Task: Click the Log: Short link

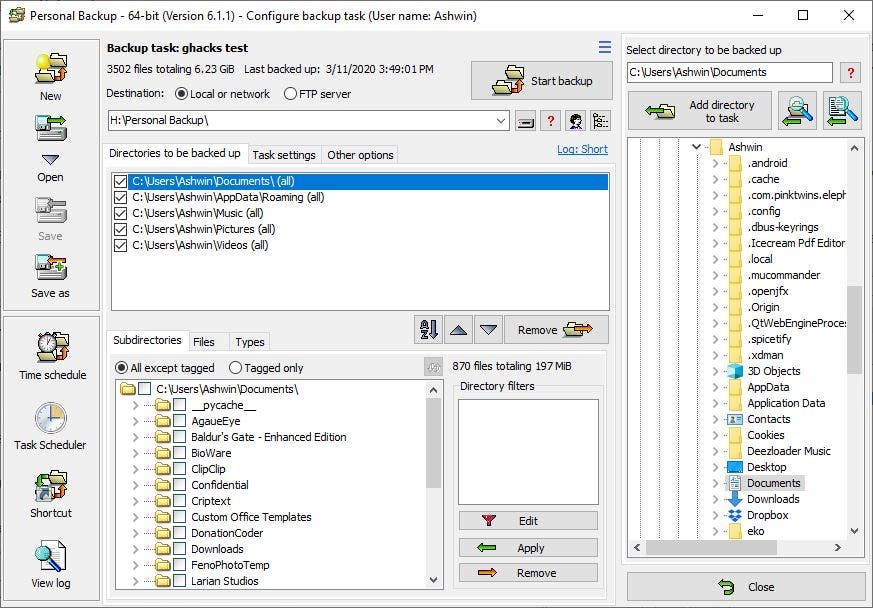Action: point(582,149)
